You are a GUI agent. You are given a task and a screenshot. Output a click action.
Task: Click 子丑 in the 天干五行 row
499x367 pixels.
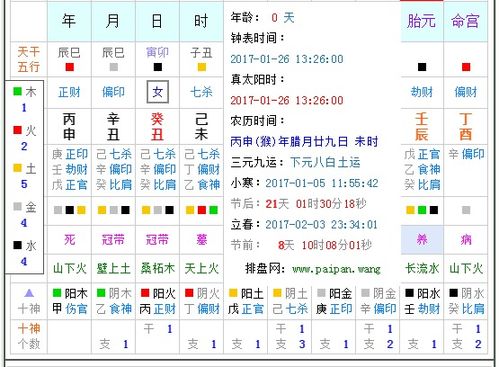coord(201,52)
